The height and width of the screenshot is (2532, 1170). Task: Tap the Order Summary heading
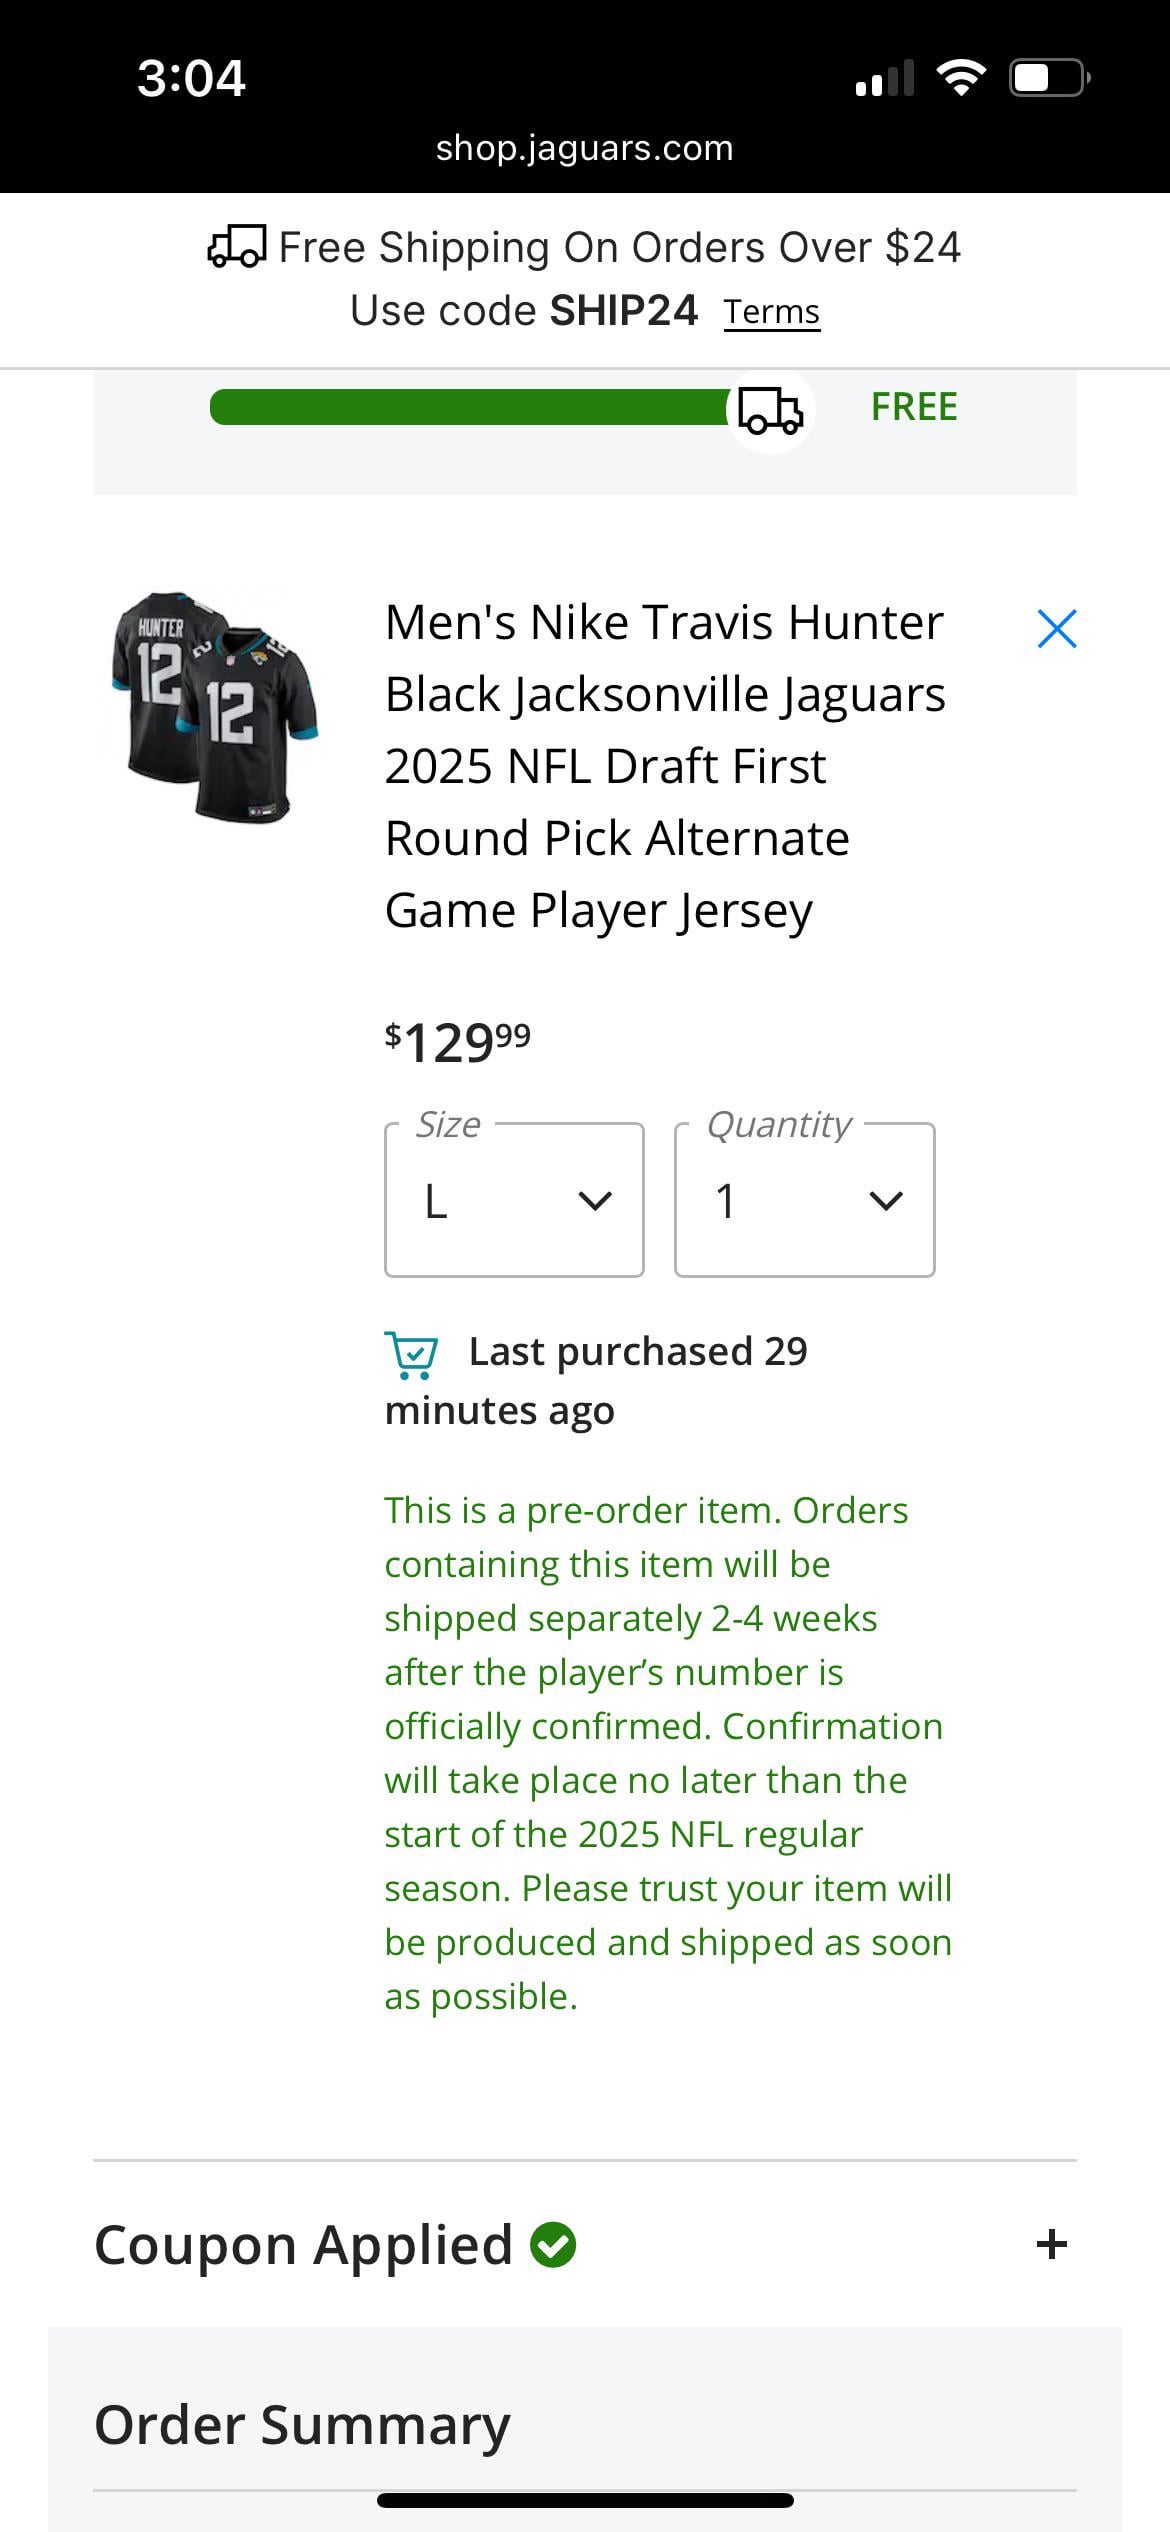click(302, 2424)
